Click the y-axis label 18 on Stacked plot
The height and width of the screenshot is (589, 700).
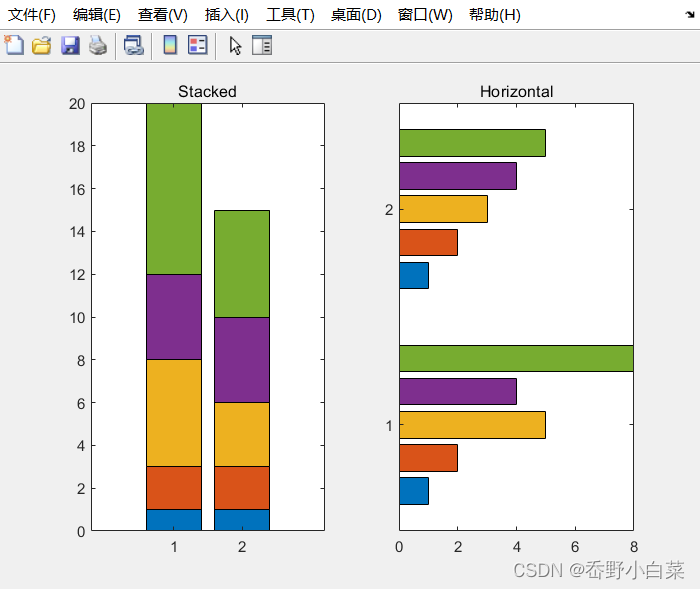click(x=77, y=146)
